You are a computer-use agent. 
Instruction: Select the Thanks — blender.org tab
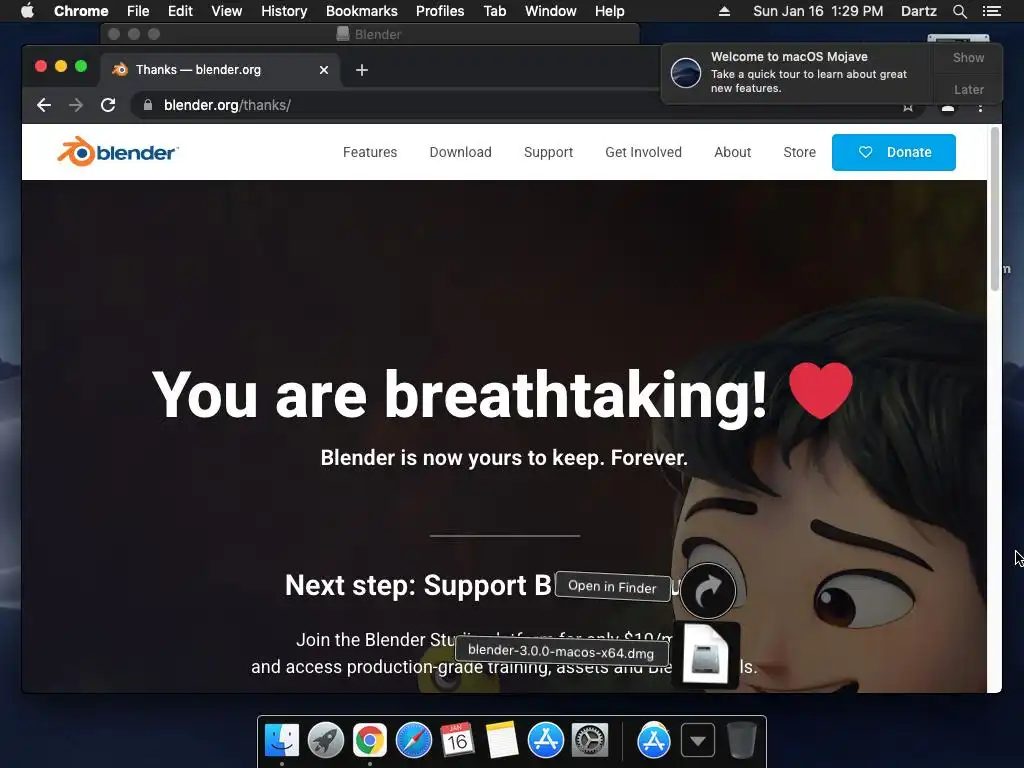(219, 70)
